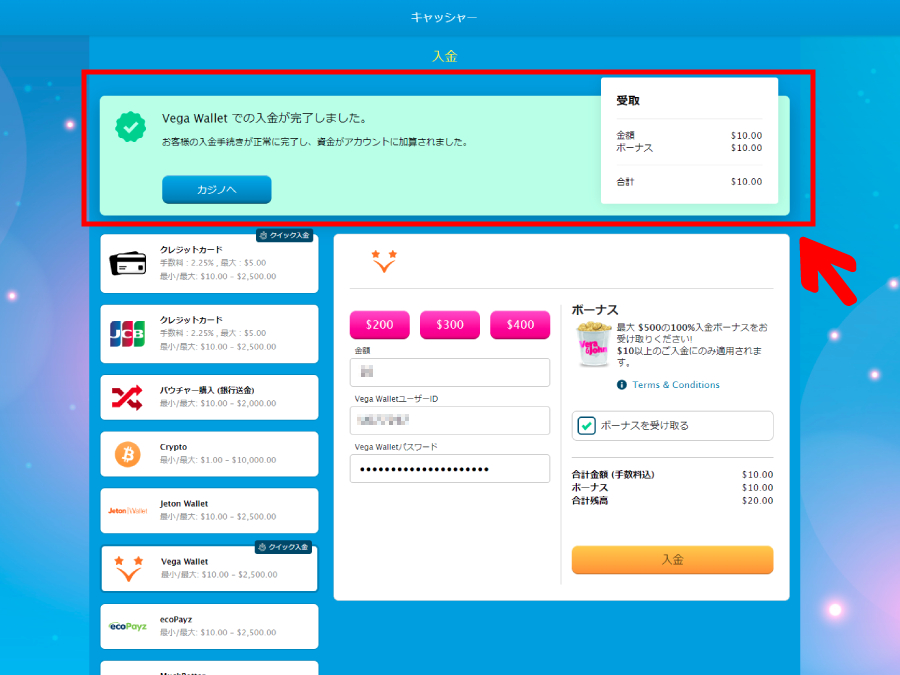Select the $400 quick amount button
Screen dimensions: 900x675
(x=520, y=325)
